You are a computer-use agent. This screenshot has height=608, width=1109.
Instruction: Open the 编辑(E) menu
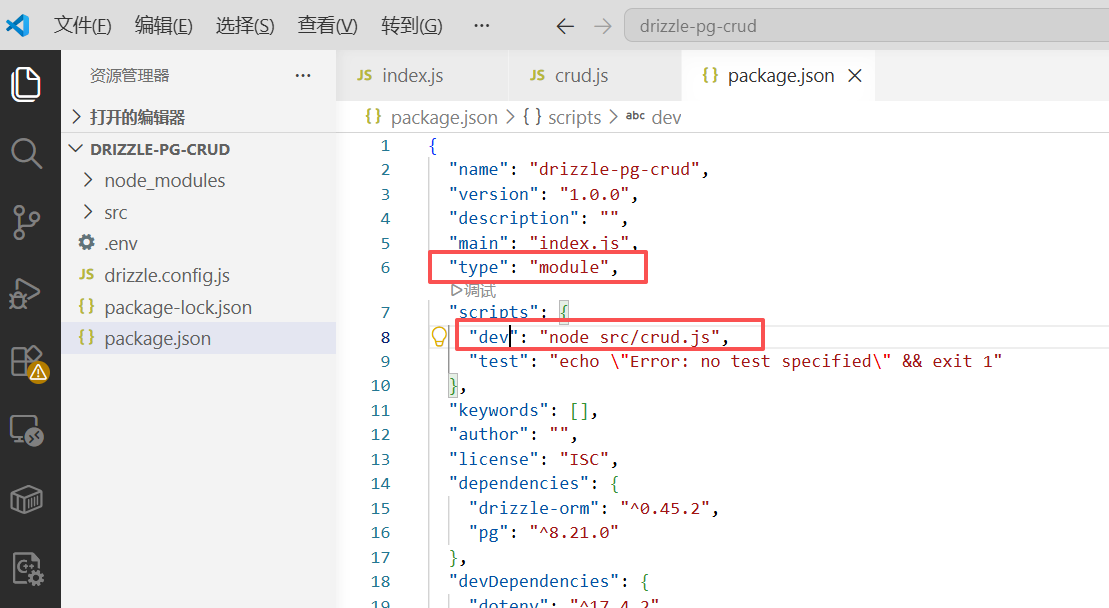pyautogui.click(x=163, y=26)
